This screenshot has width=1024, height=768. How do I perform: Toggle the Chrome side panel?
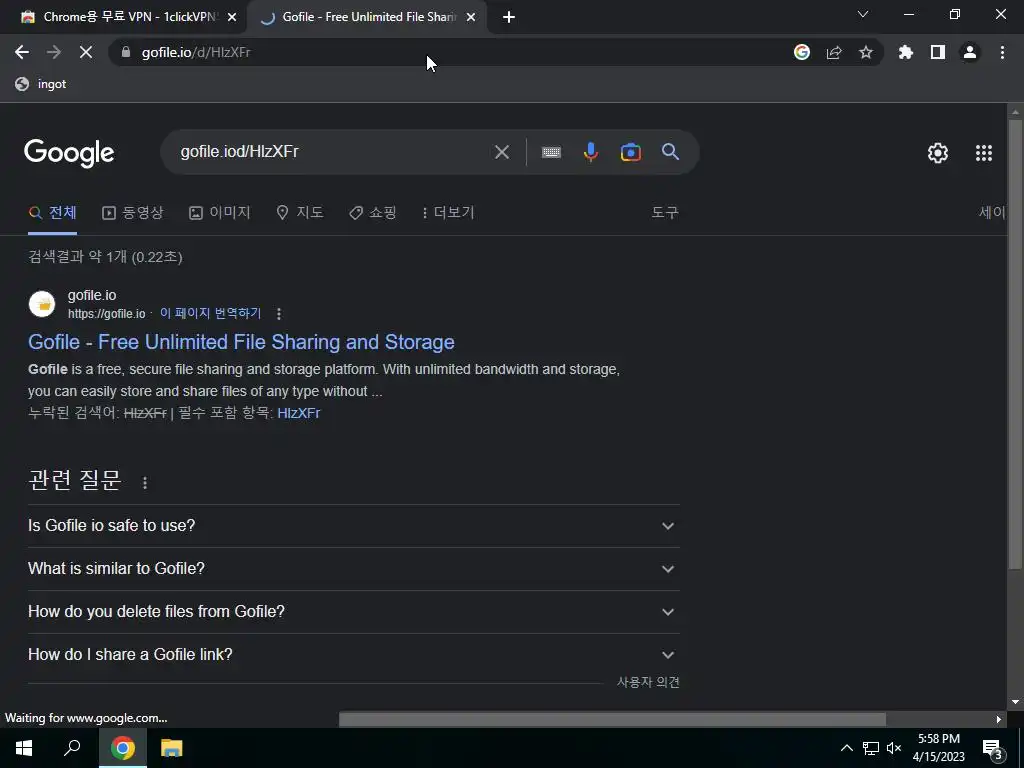(x=938, y=52)
